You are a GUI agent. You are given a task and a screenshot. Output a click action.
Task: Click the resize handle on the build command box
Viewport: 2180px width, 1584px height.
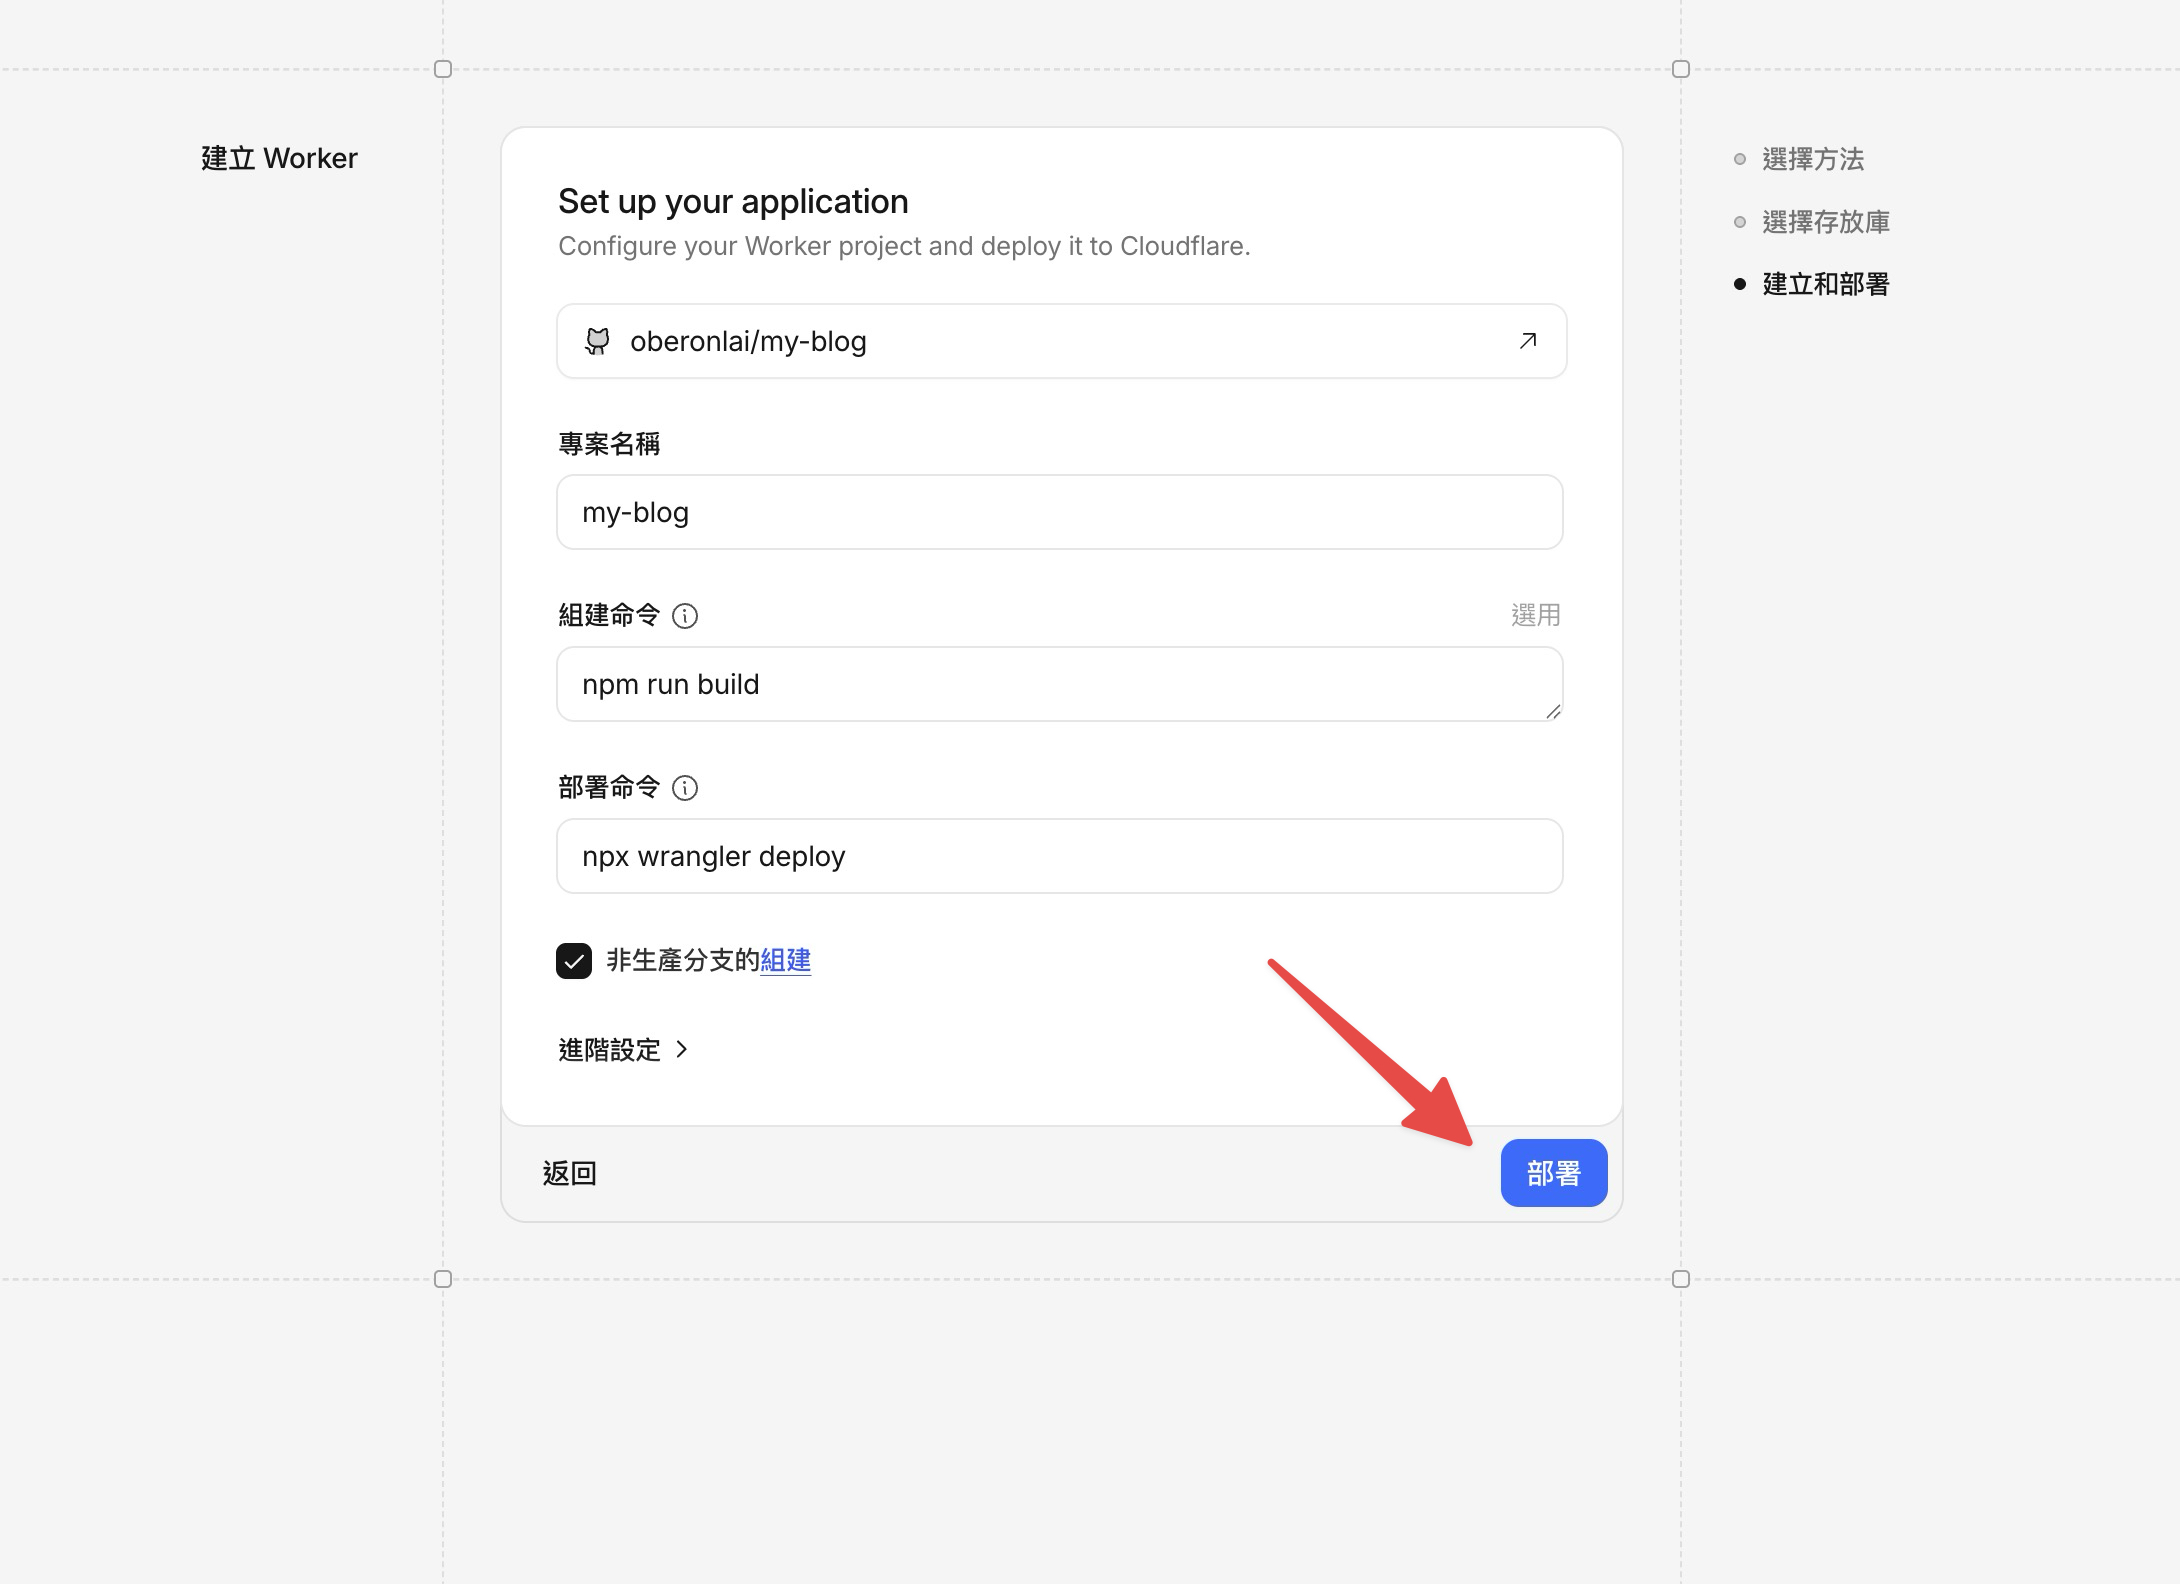click(1553, 713)
